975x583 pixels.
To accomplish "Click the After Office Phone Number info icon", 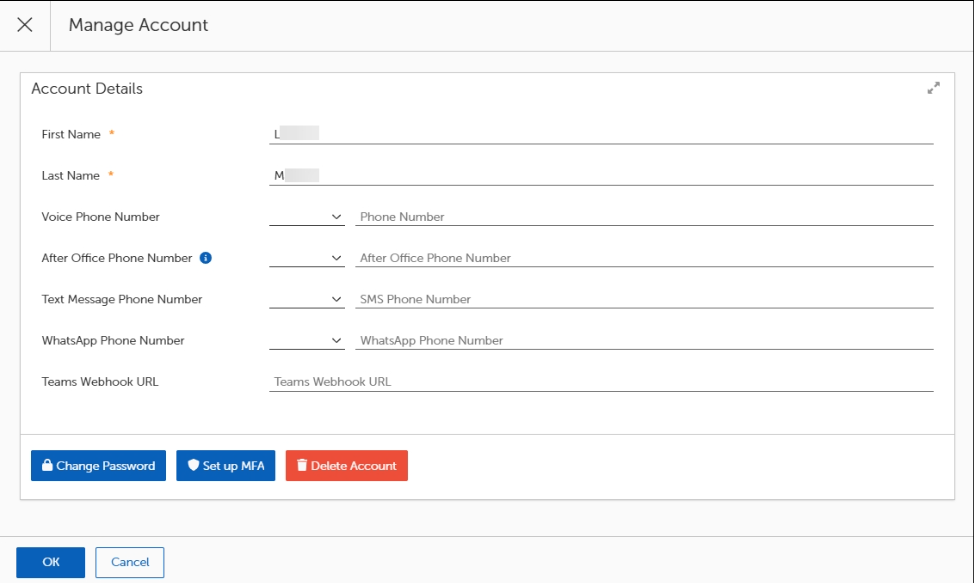I will click(x=205, y=258).
